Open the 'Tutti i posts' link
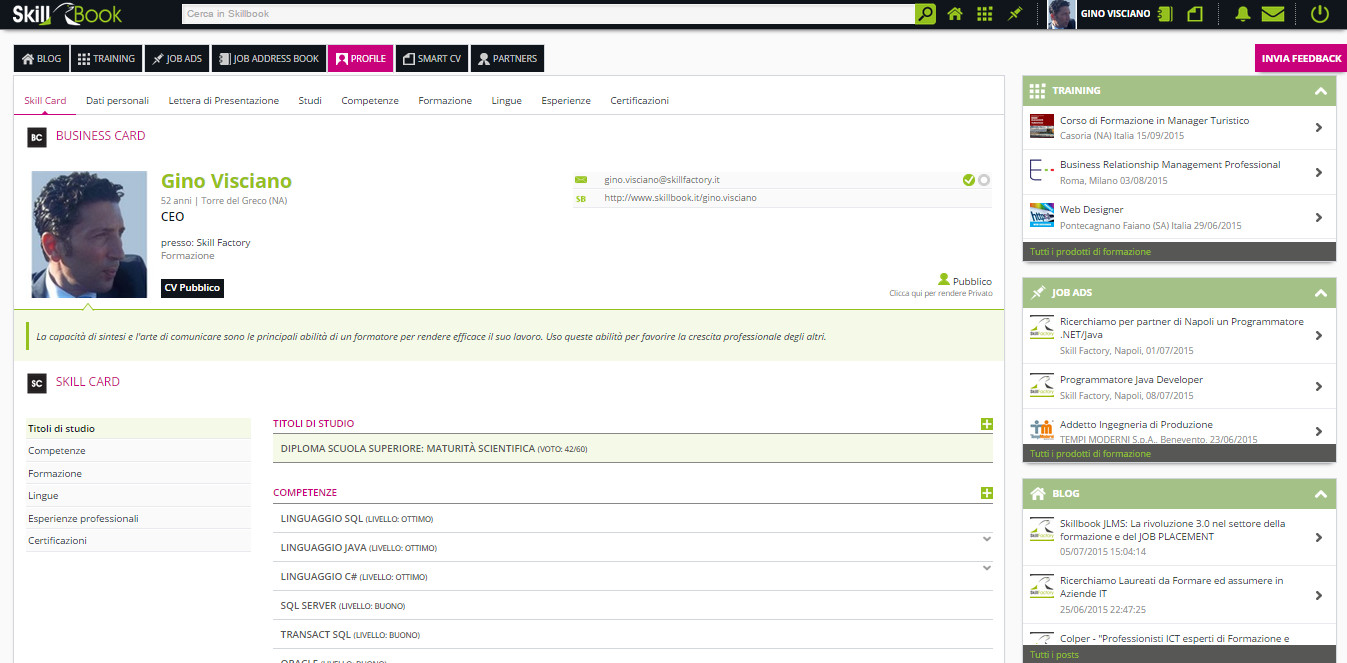 click(1054, 655)
